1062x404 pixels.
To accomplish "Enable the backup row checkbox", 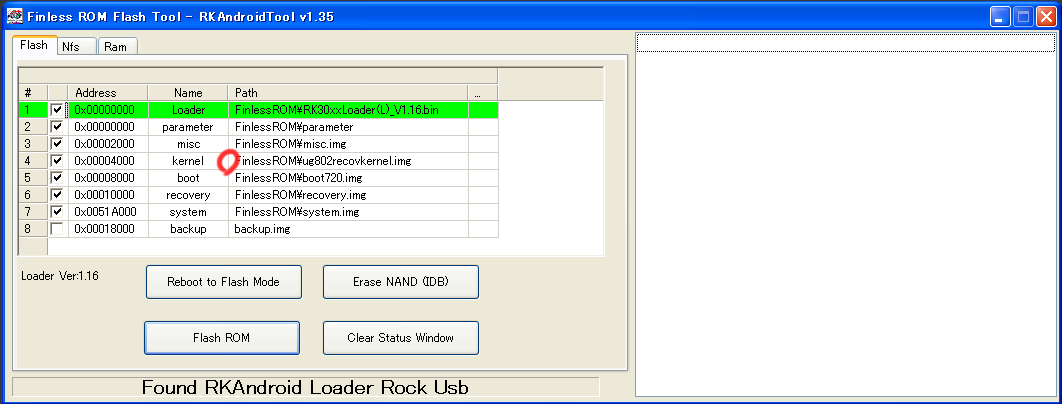I will click(x=57, y=229).
